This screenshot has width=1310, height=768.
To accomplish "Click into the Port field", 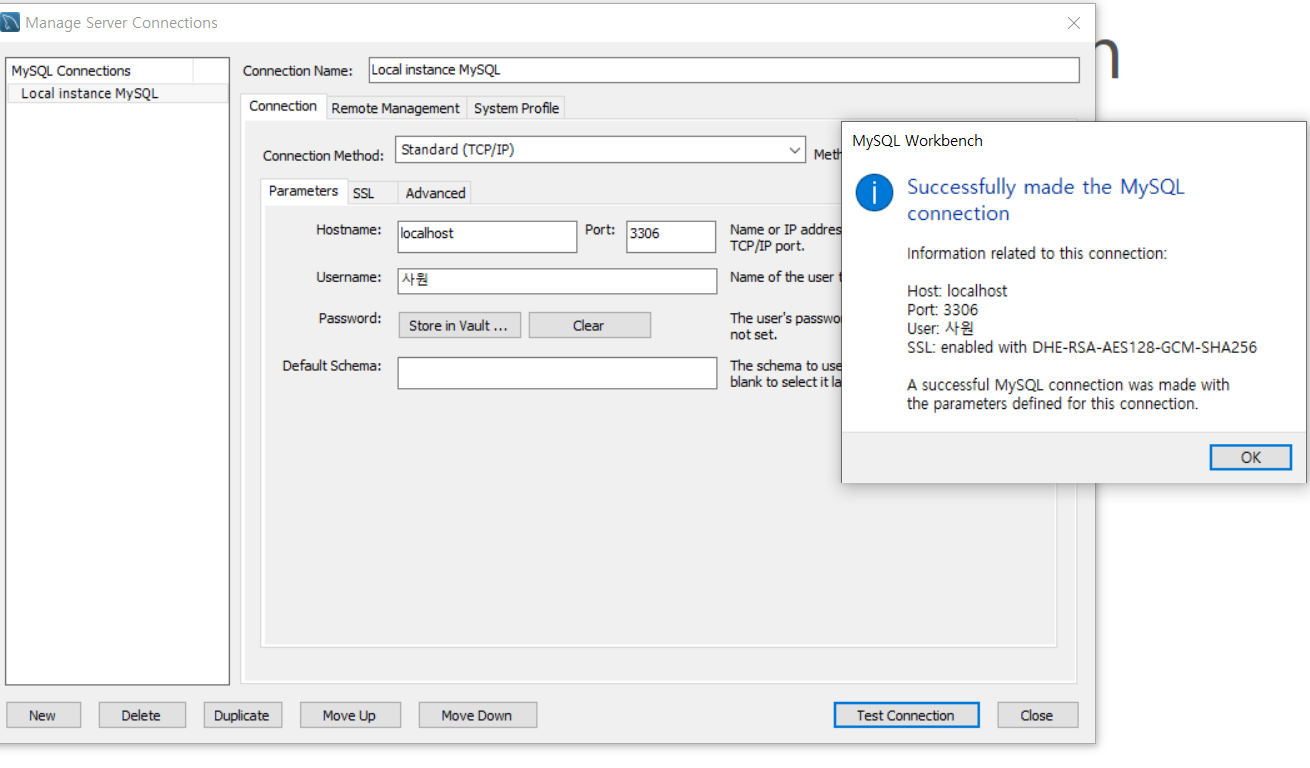I will [671, 237].
